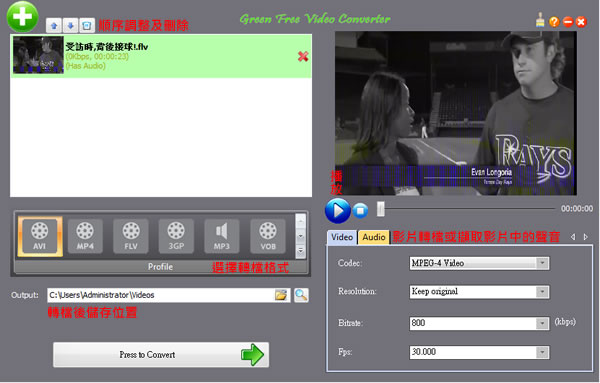Switch to the Audio tab
The width and height of the screenshot is (600, 383).
point(373,237)
